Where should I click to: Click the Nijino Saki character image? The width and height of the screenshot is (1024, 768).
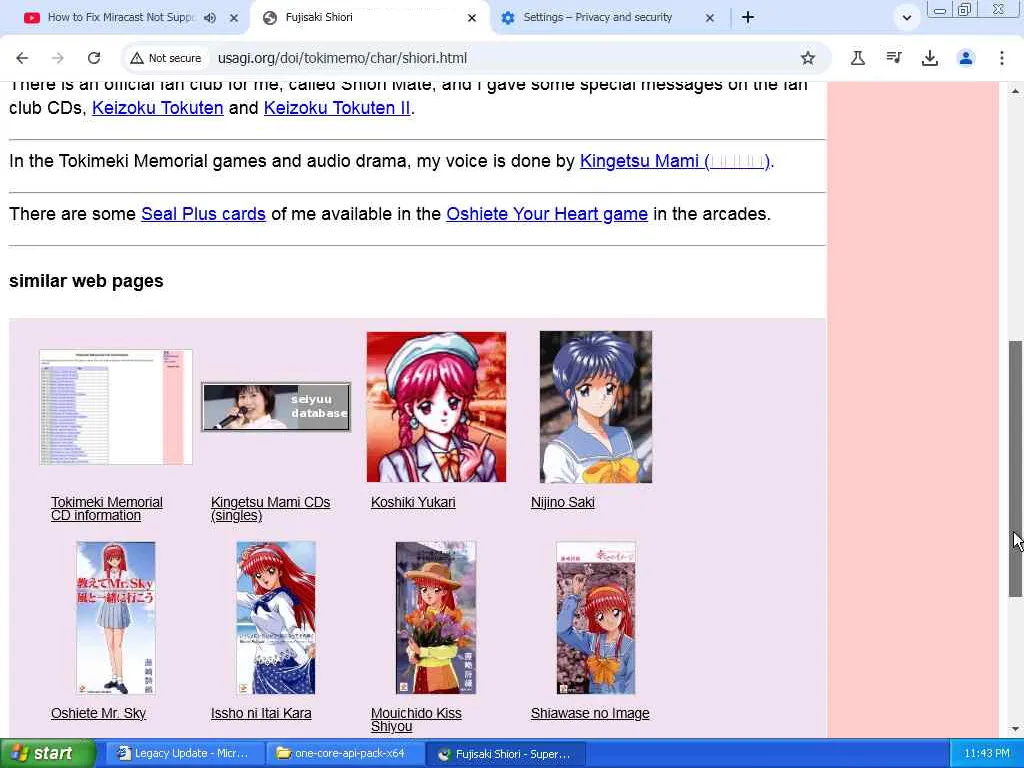pyautogui.click(x=596, y=407)
